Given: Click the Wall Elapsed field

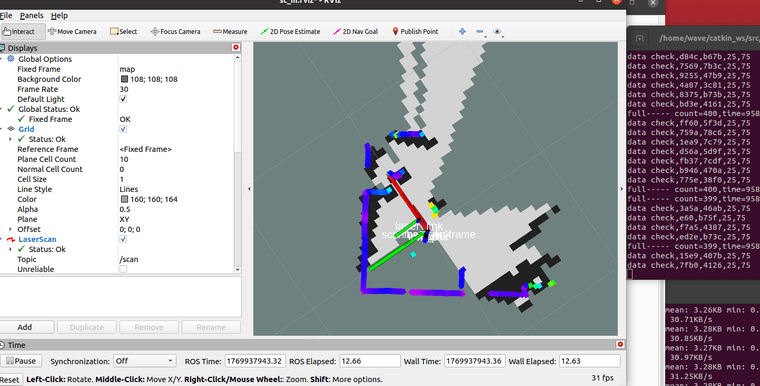Looking at the screenshot, I should [x=590, y=361].
